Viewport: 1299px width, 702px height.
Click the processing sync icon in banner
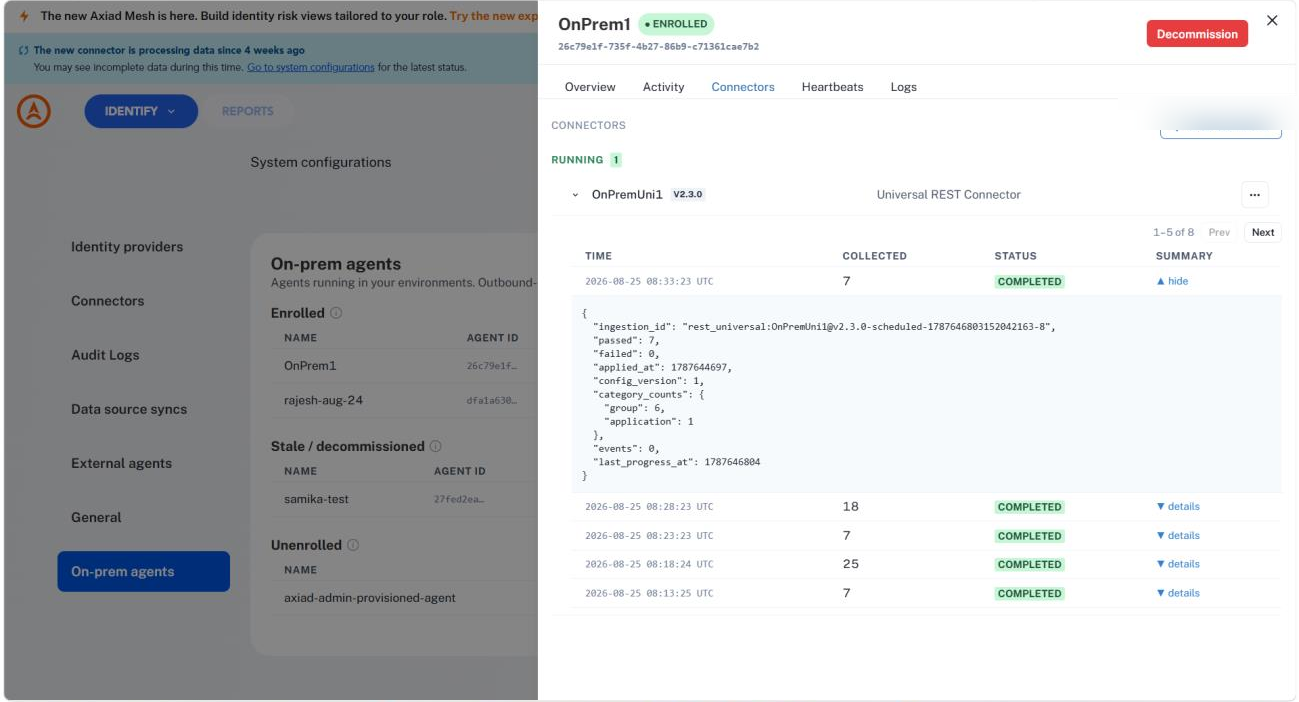24,50
